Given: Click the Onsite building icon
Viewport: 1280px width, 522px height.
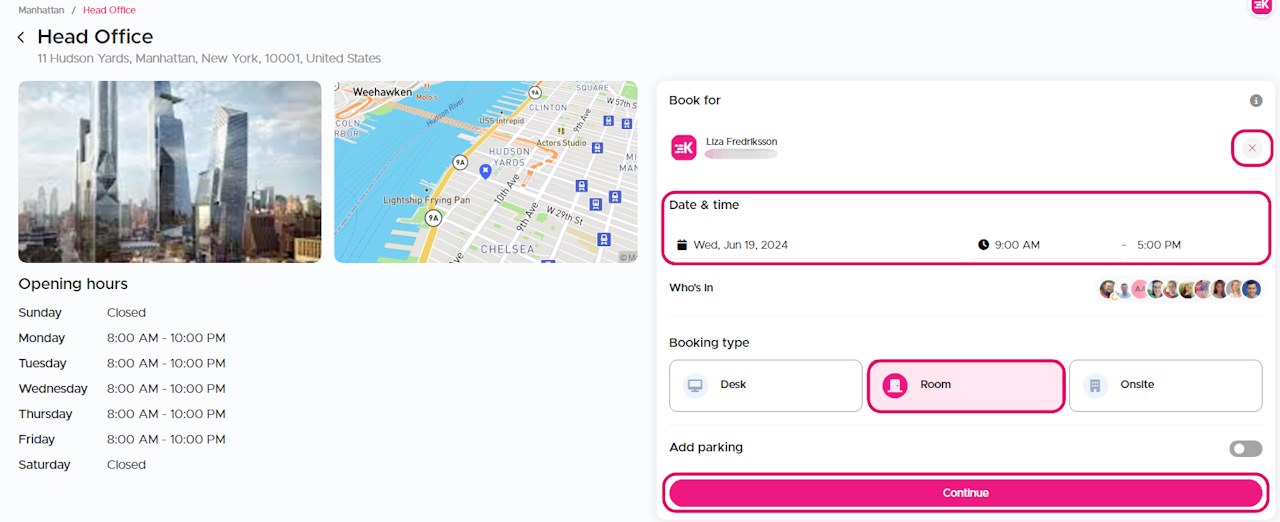Looking at the screenshot, I should 1095,385.
